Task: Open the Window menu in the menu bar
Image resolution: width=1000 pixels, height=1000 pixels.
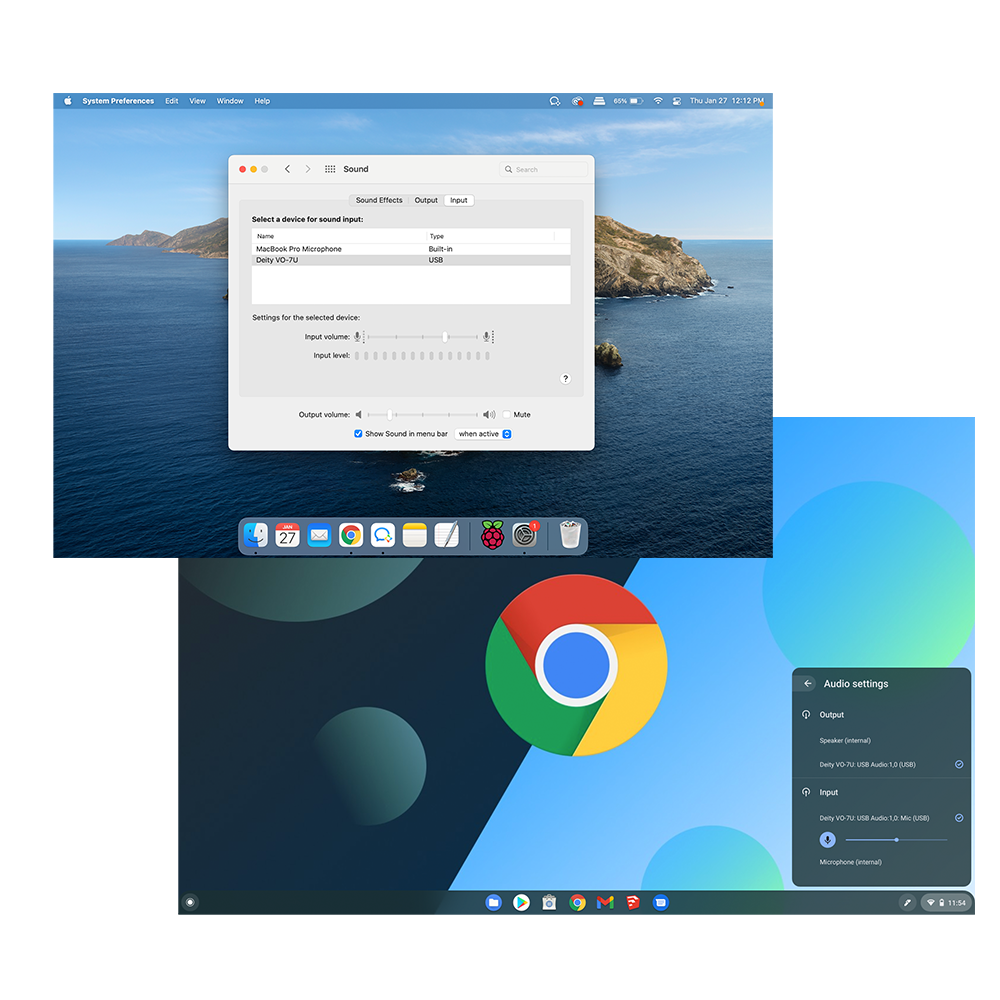Action: pyautogui.click(x=230, y=101)
